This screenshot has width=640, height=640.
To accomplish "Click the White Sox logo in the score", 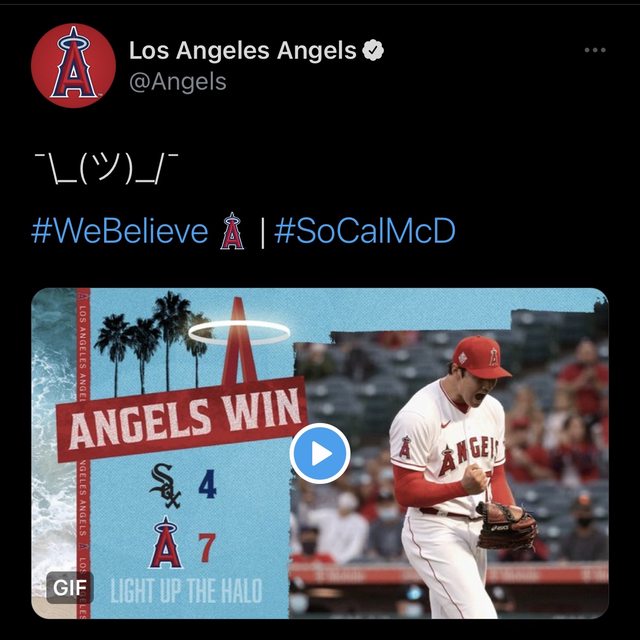I will point(167,484).
